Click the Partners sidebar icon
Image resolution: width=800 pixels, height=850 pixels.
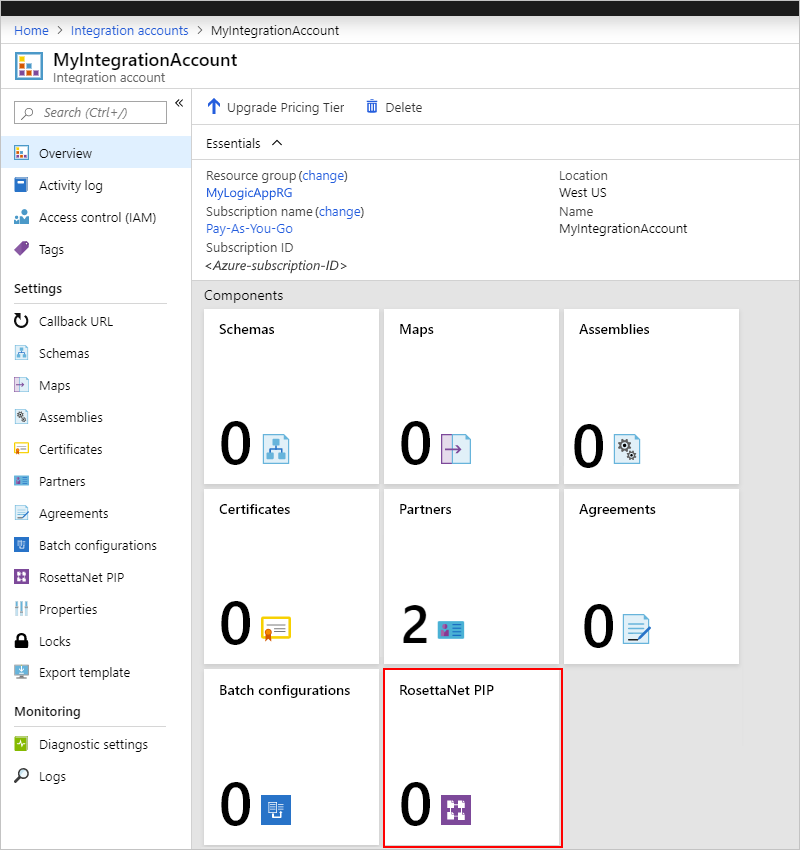(21, 481)
